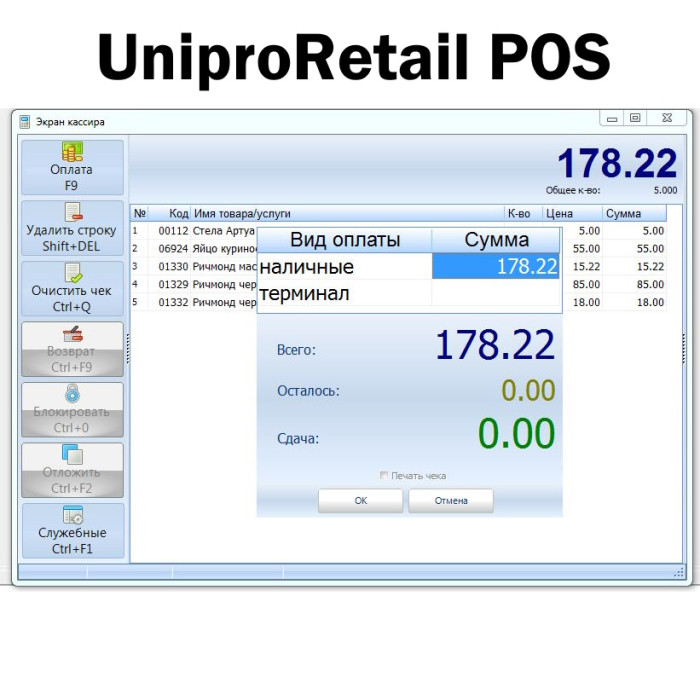Click the Экран кассира title bar icon

pyautogui.click(x=24, y=122)
